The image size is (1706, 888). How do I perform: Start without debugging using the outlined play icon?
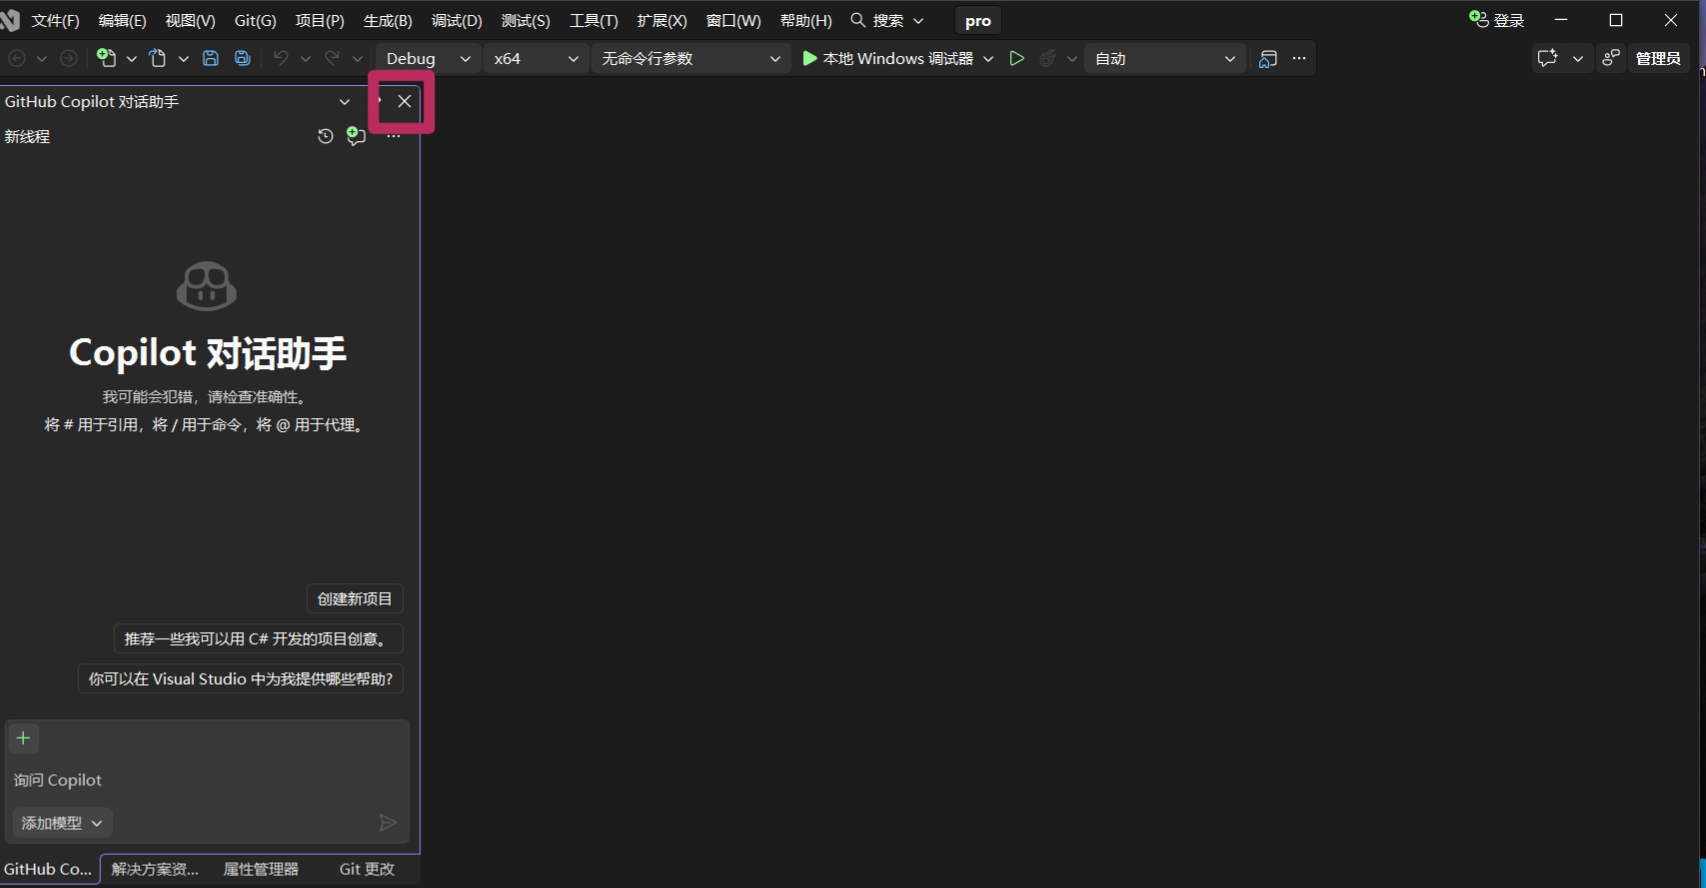(x=1017, y=58)
